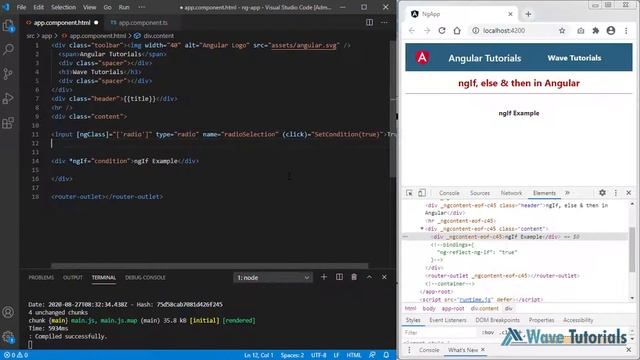Toggle DevTools device toolbar

pos(422,193)
